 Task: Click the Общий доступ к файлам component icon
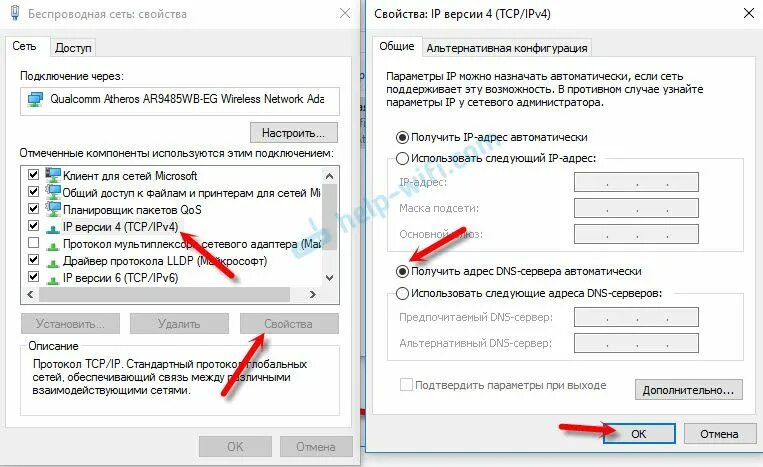pos(53,192)
